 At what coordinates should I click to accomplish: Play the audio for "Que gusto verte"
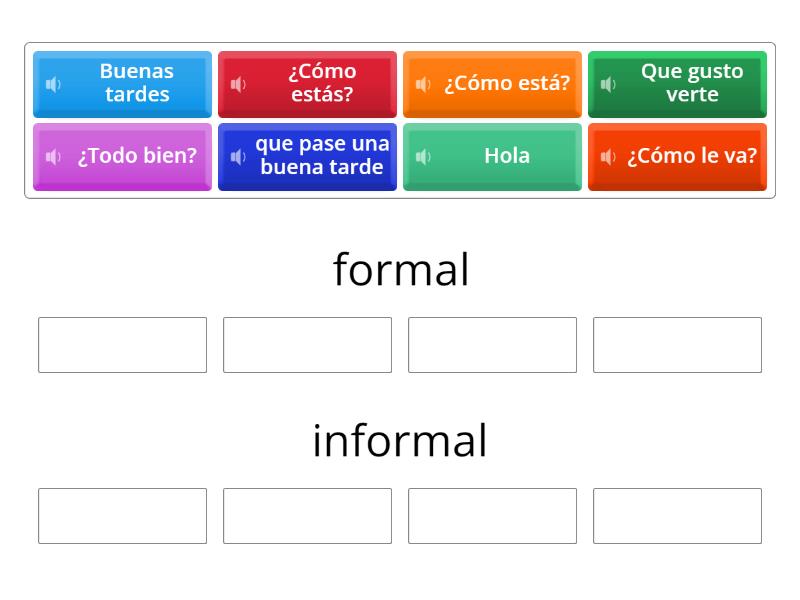(x=608, y=85)
